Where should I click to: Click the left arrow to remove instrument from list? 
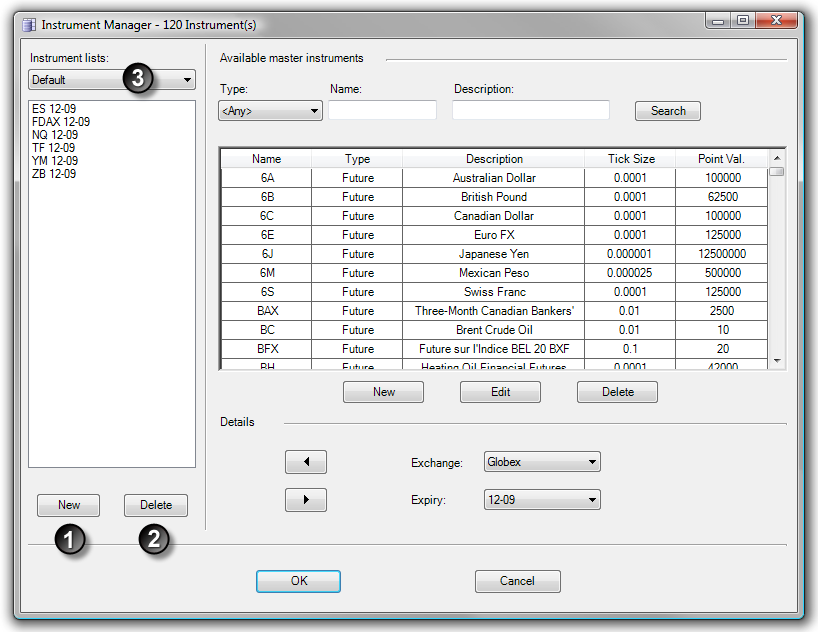(x=305, y=461)
